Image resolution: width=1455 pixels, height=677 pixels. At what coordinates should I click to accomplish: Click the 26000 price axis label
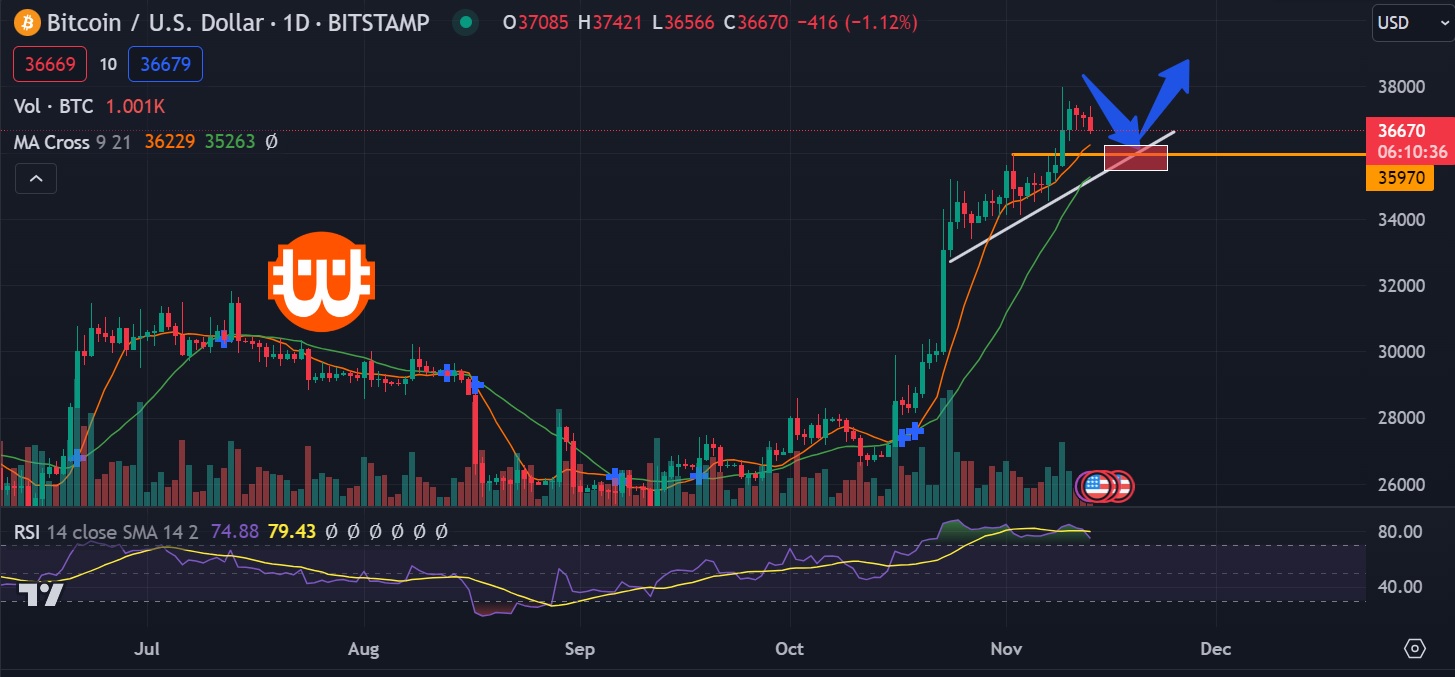(1400, 485)
